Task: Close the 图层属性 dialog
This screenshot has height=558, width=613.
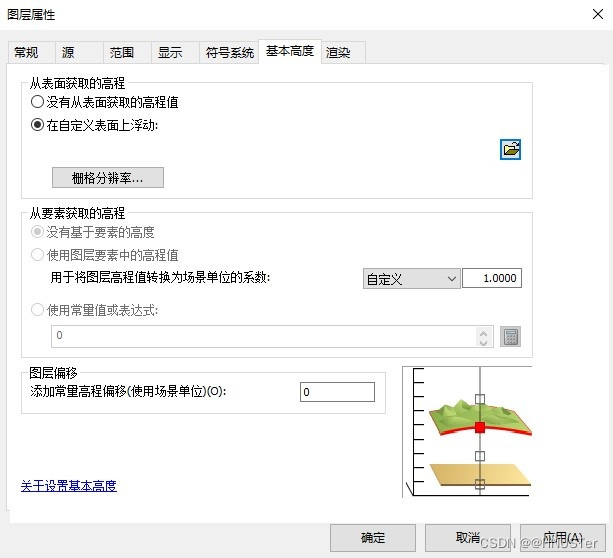Action: tap(598, 14)
